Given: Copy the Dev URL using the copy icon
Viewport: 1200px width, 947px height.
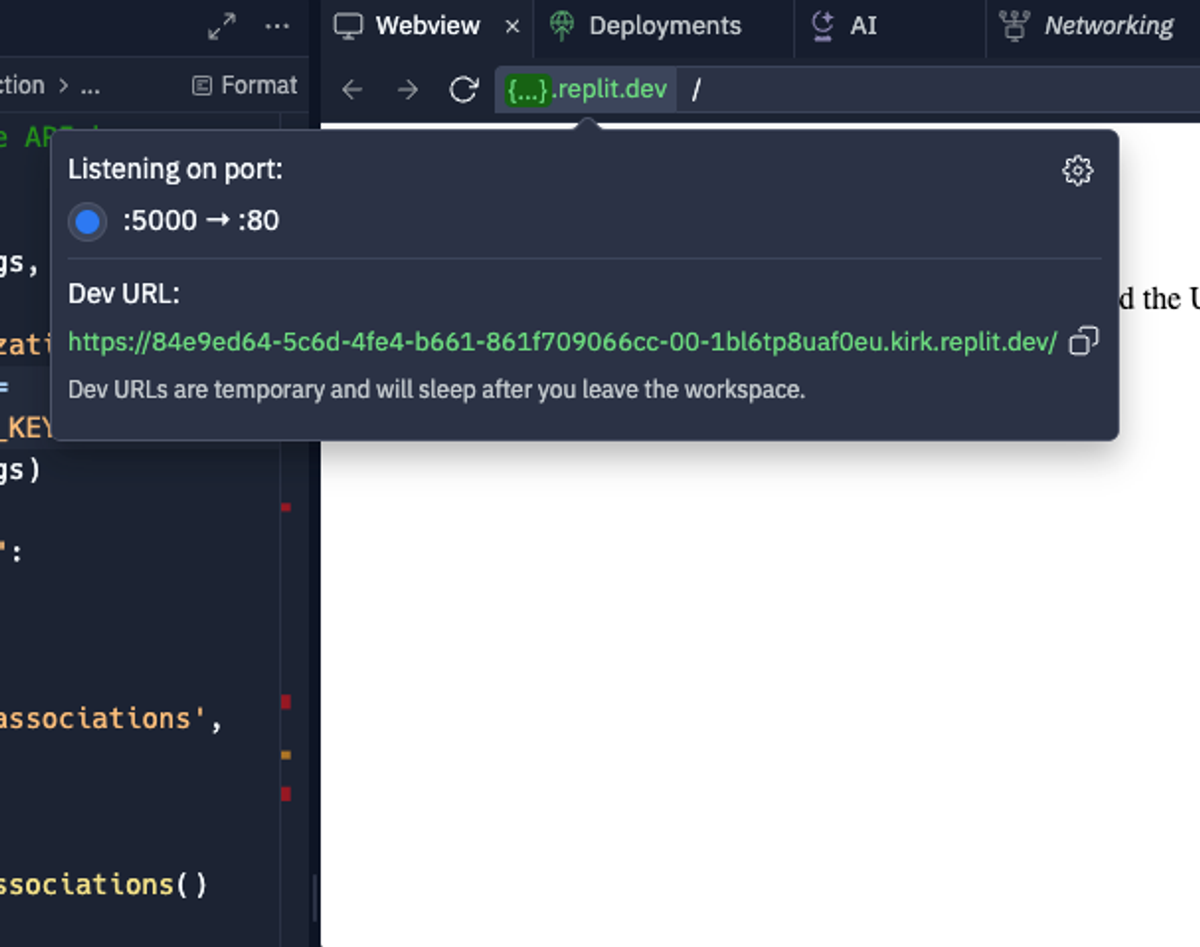Looking at the screenshot, I should tap(1083, 342).
